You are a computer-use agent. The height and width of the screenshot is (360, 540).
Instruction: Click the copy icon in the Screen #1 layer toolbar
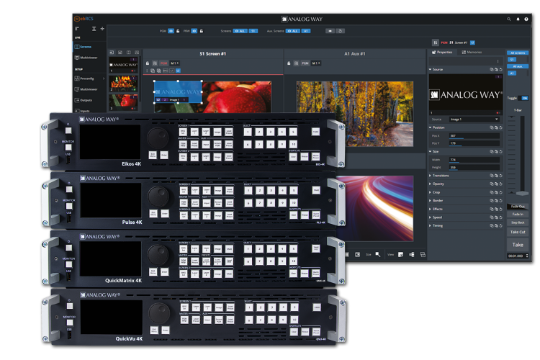click(x=153, y=71)
